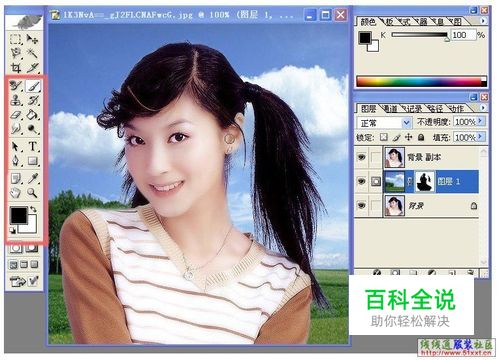Open Color palette flyout menu arrow
This screenshot has width=499, height=360.
coord(483,21)
